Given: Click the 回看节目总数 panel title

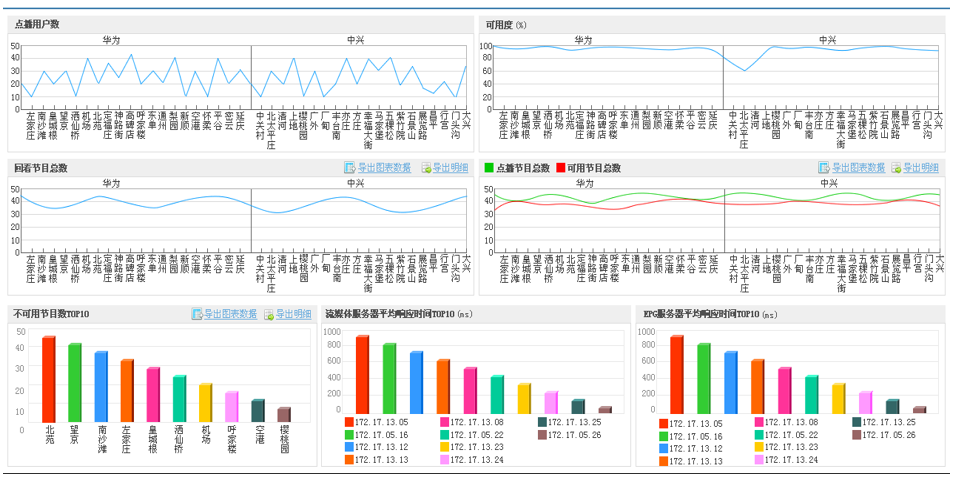Looking at the screenshot, I should [x=40, y=168].
